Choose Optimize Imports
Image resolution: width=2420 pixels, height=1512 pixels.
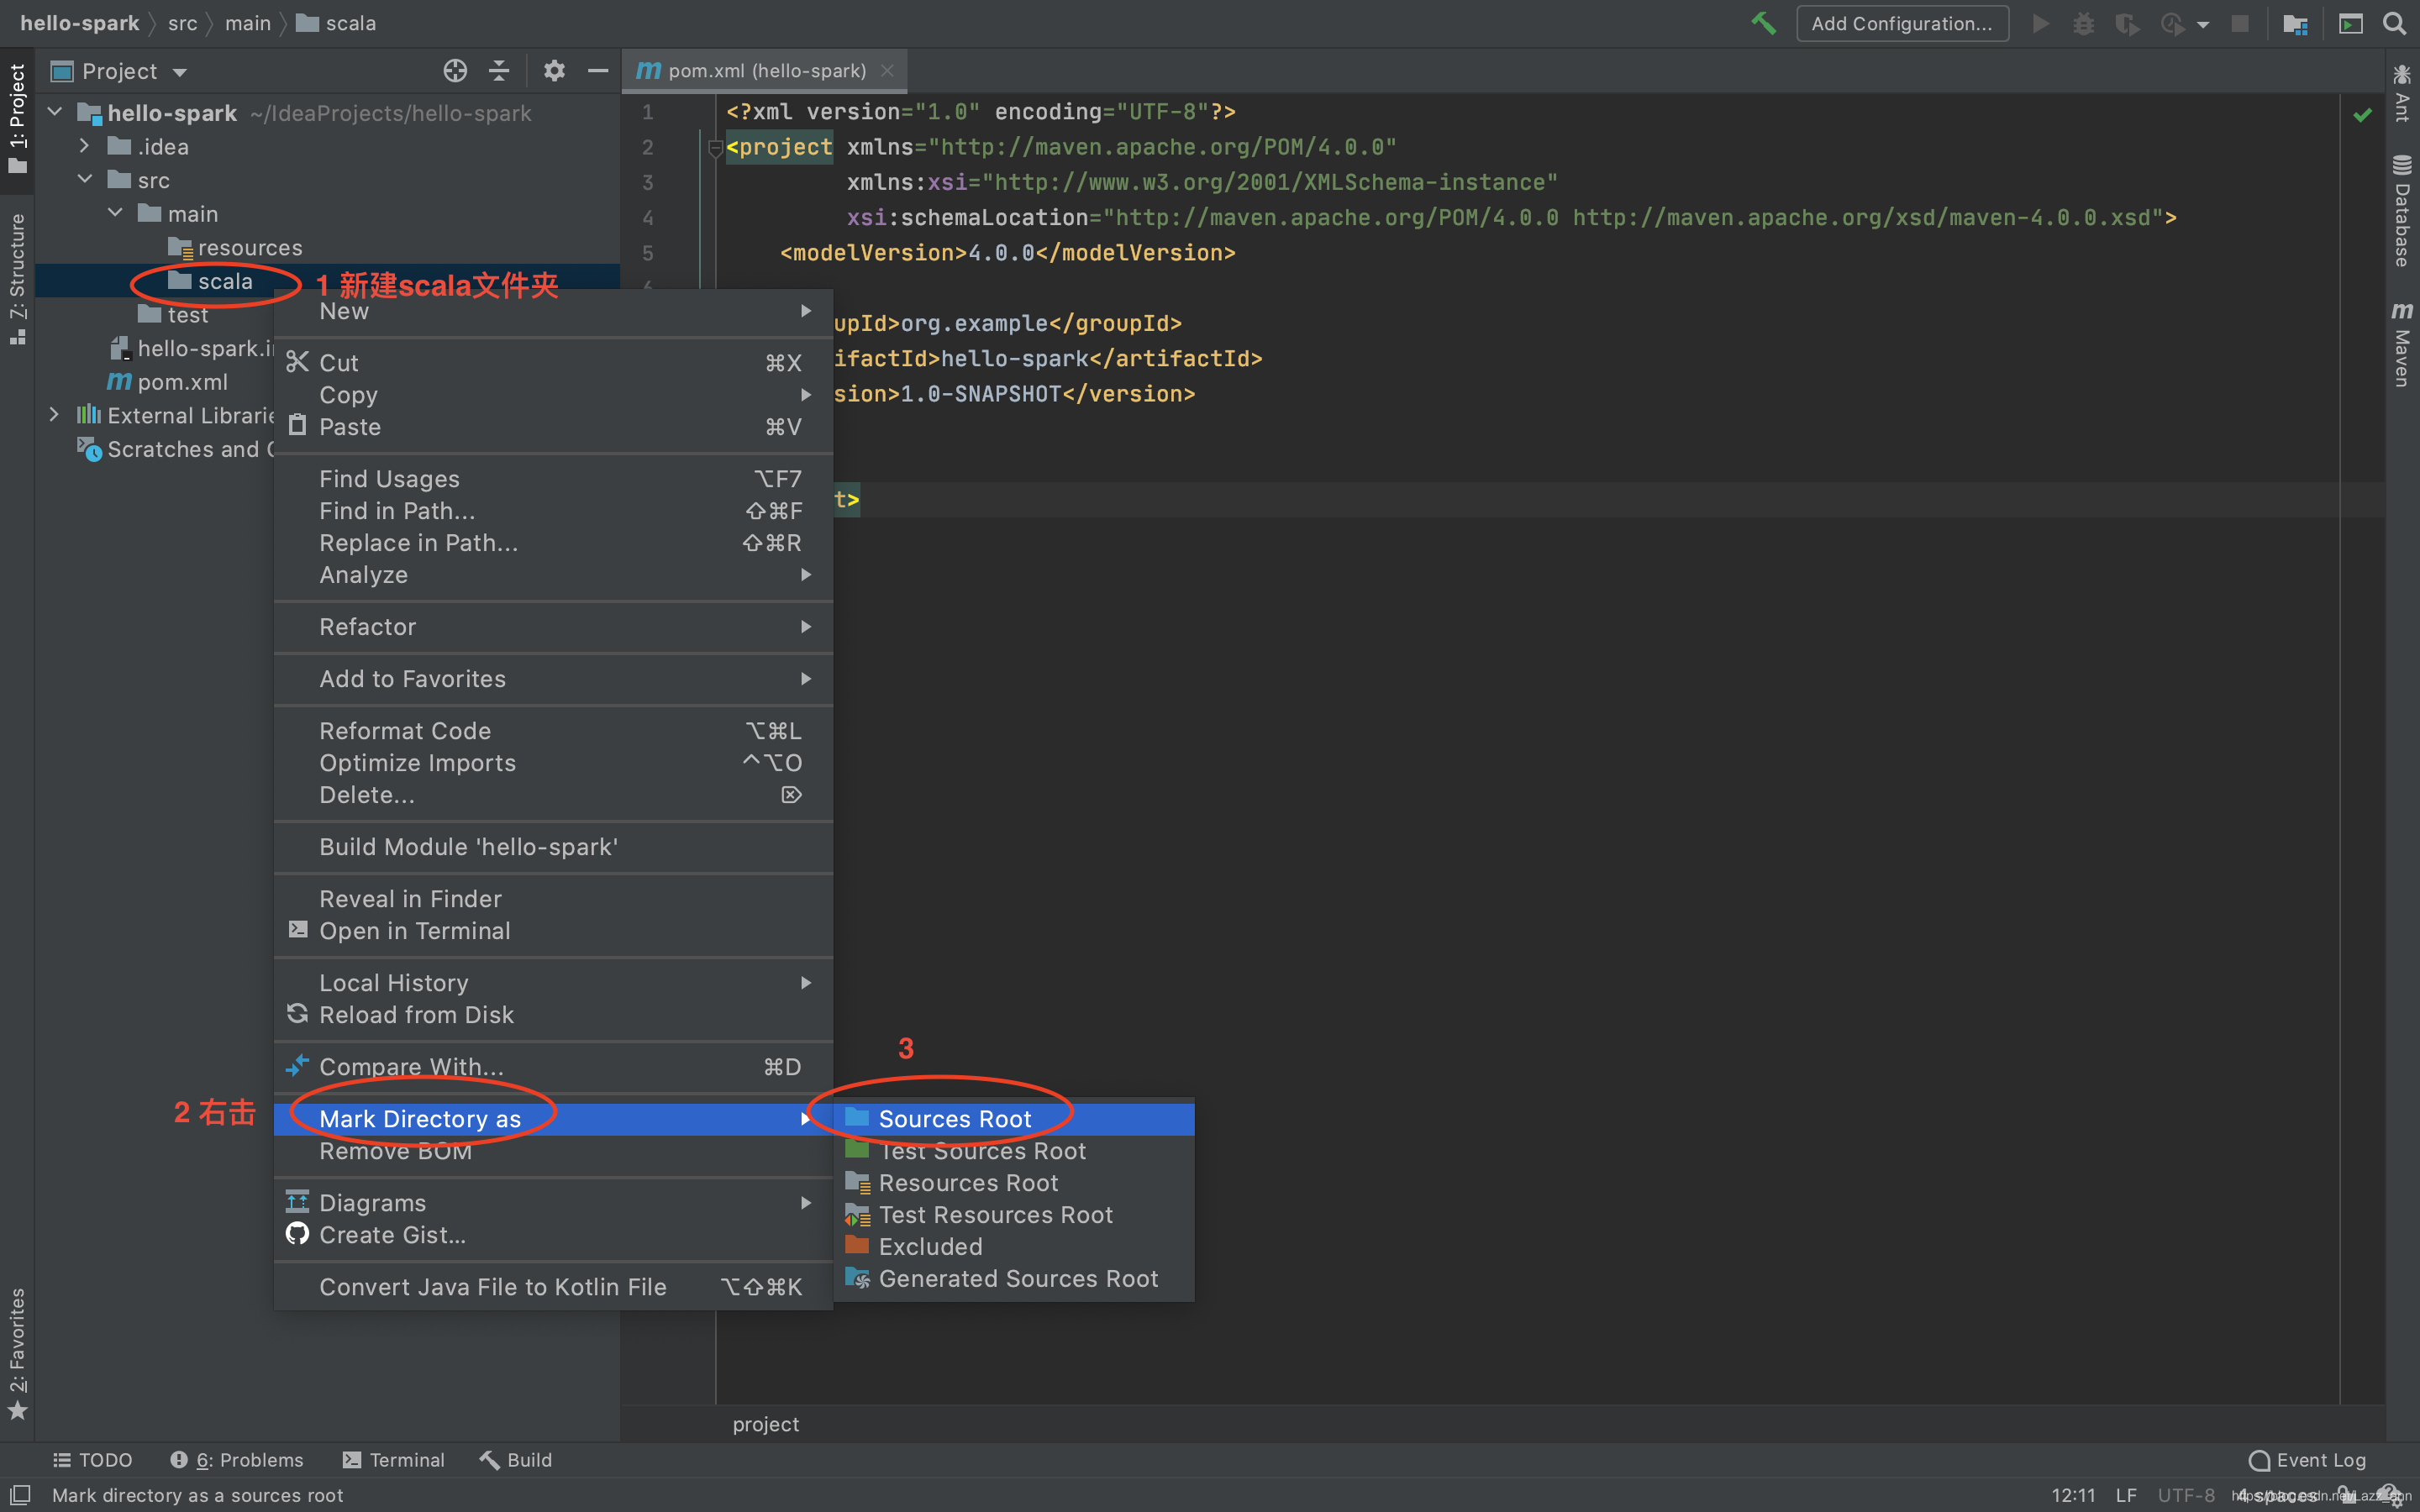tap(553, 762)
